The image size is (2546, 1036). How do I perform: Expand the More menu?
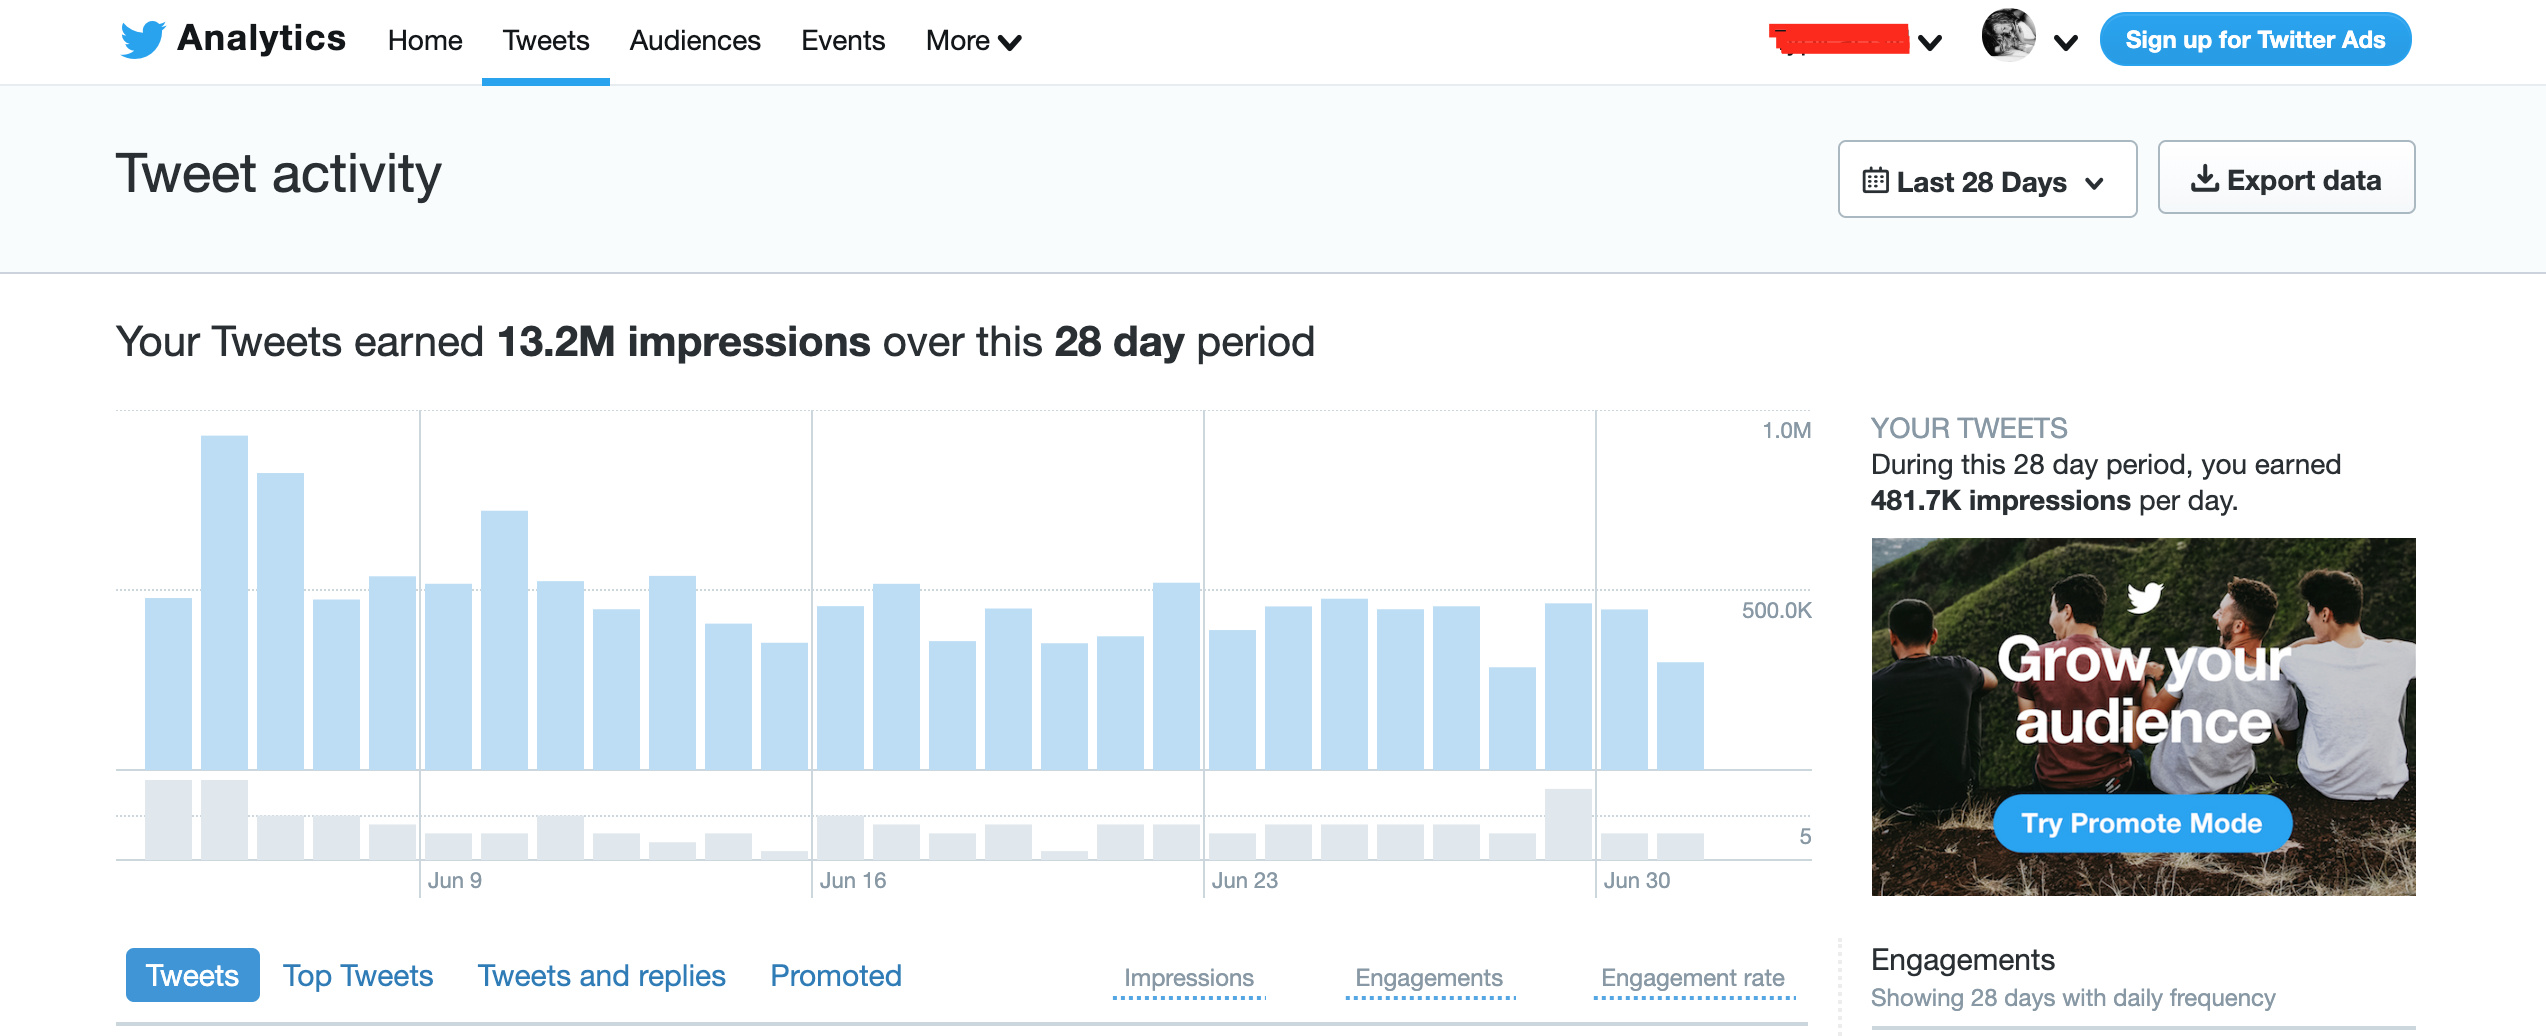pos(973,41)
